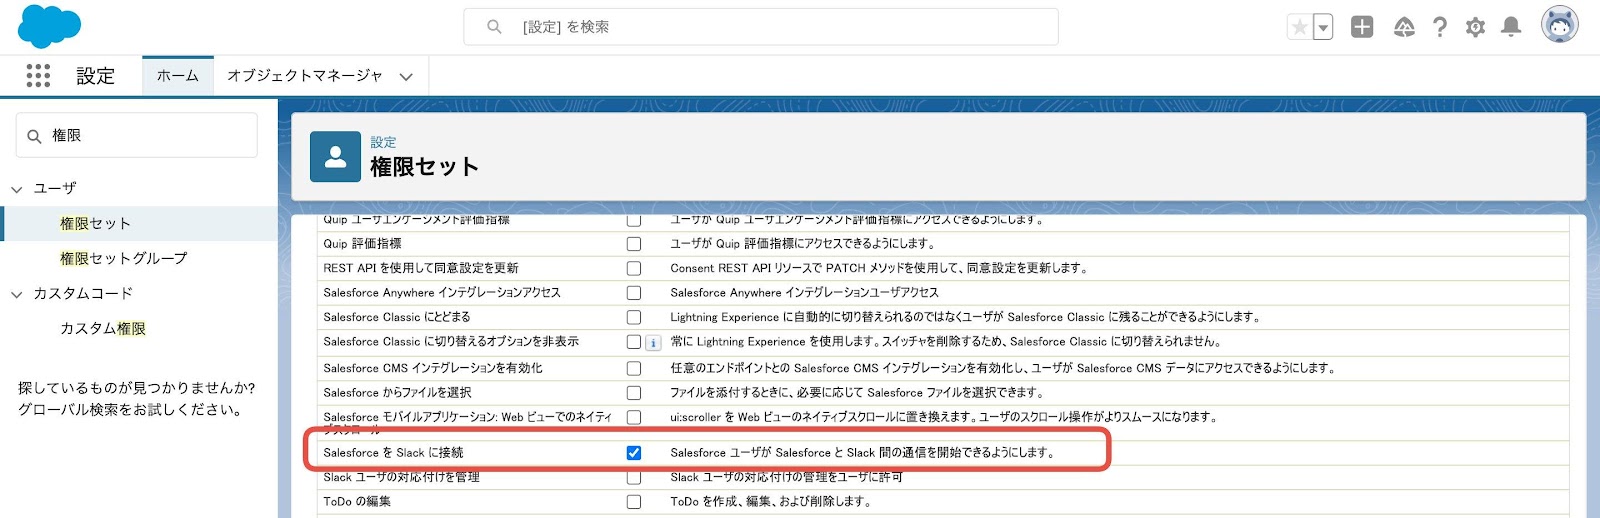Click the グローバル検索をお試しください text

pos(130,410)
